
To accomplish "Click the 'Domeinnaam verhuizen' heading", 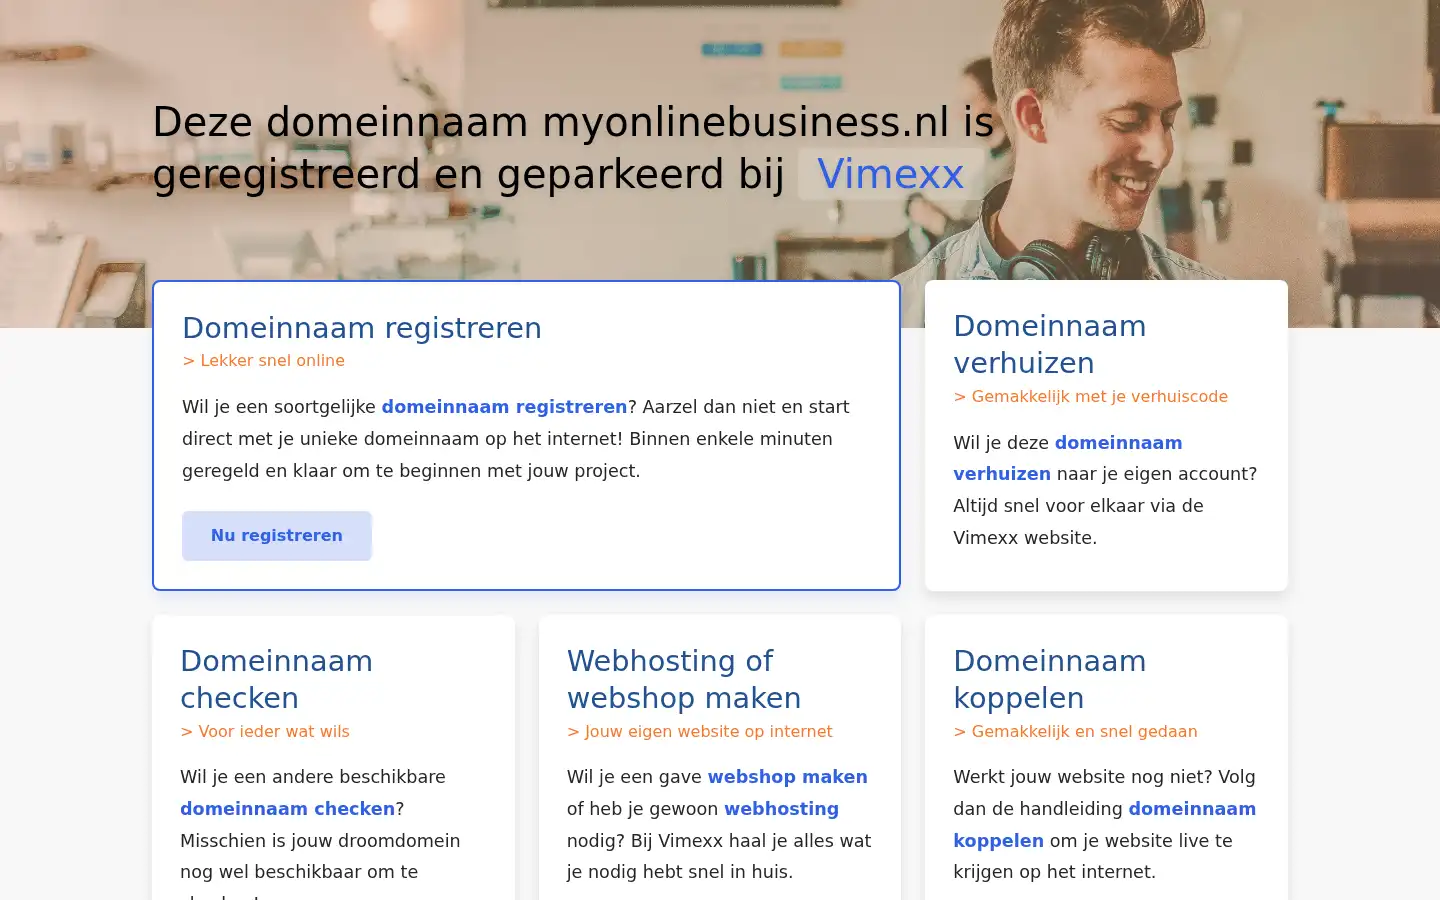I will [x=1050, y=344].
